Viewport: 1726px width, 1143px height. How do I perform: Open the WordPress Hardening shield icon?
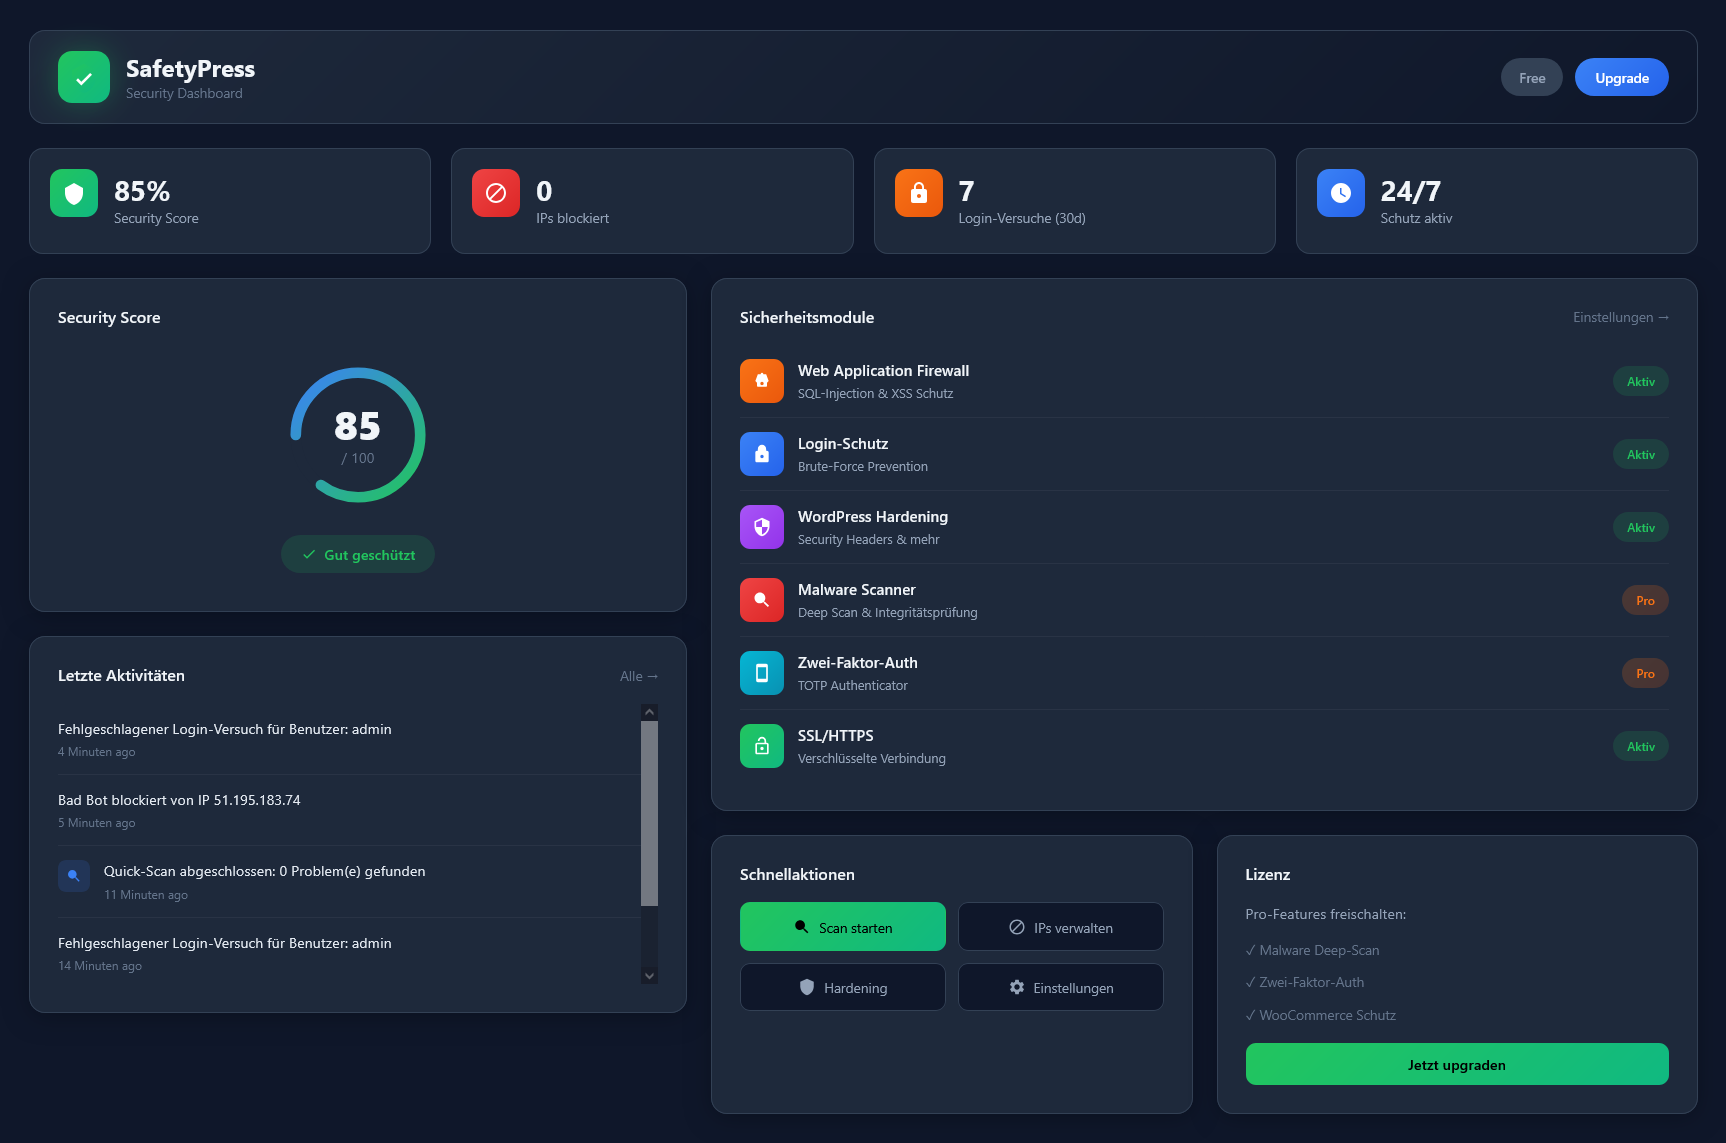click(x=761, y=527)
